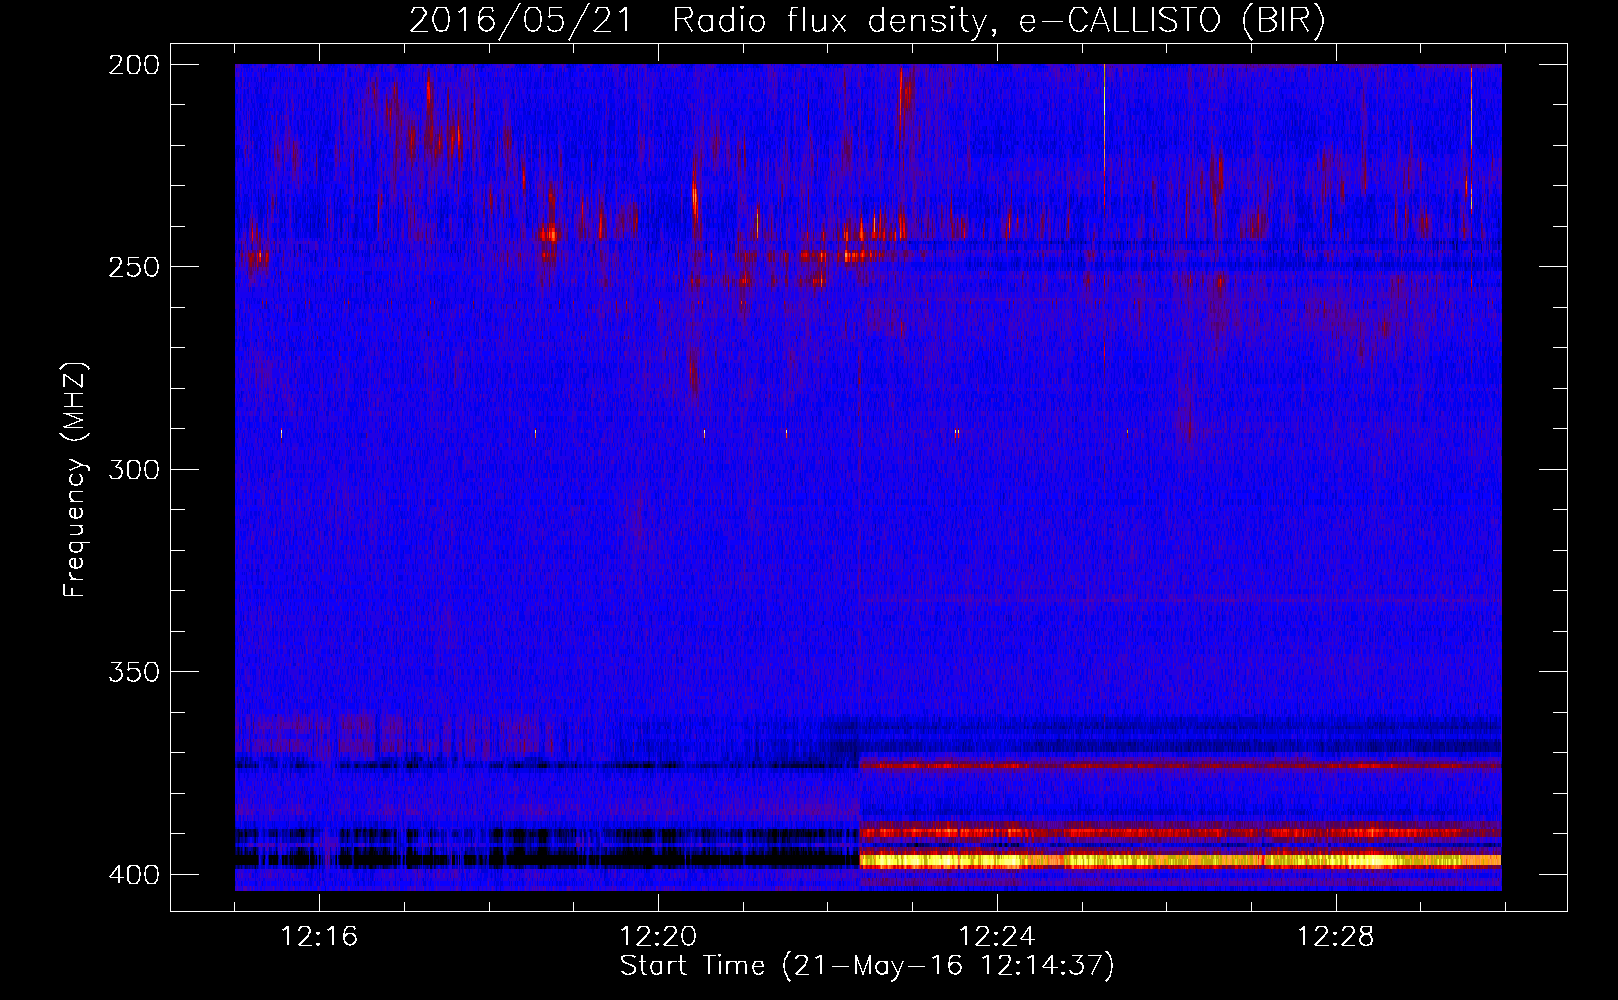Screen dimensions: 1618x1000
Task: Click the 12:16 time tick label
Action: (x=319, y=937)
